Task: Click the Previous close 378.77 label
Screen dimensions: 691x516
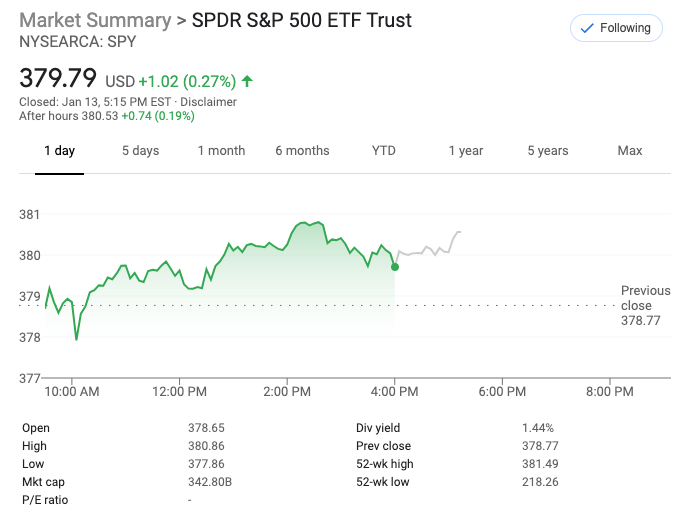Action: 645,305
